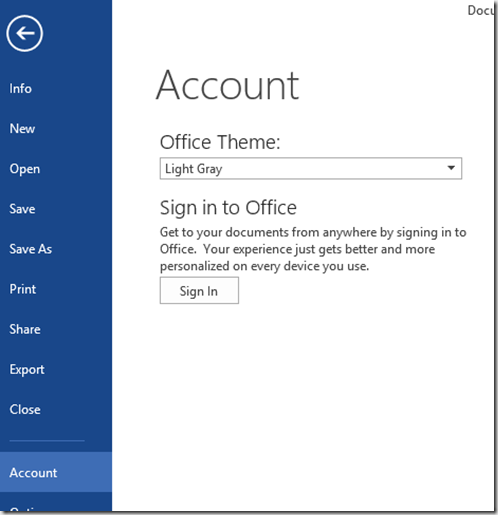Choose Open in the left sidebar
The image size is (498, 515).
(x=25, y=169)
